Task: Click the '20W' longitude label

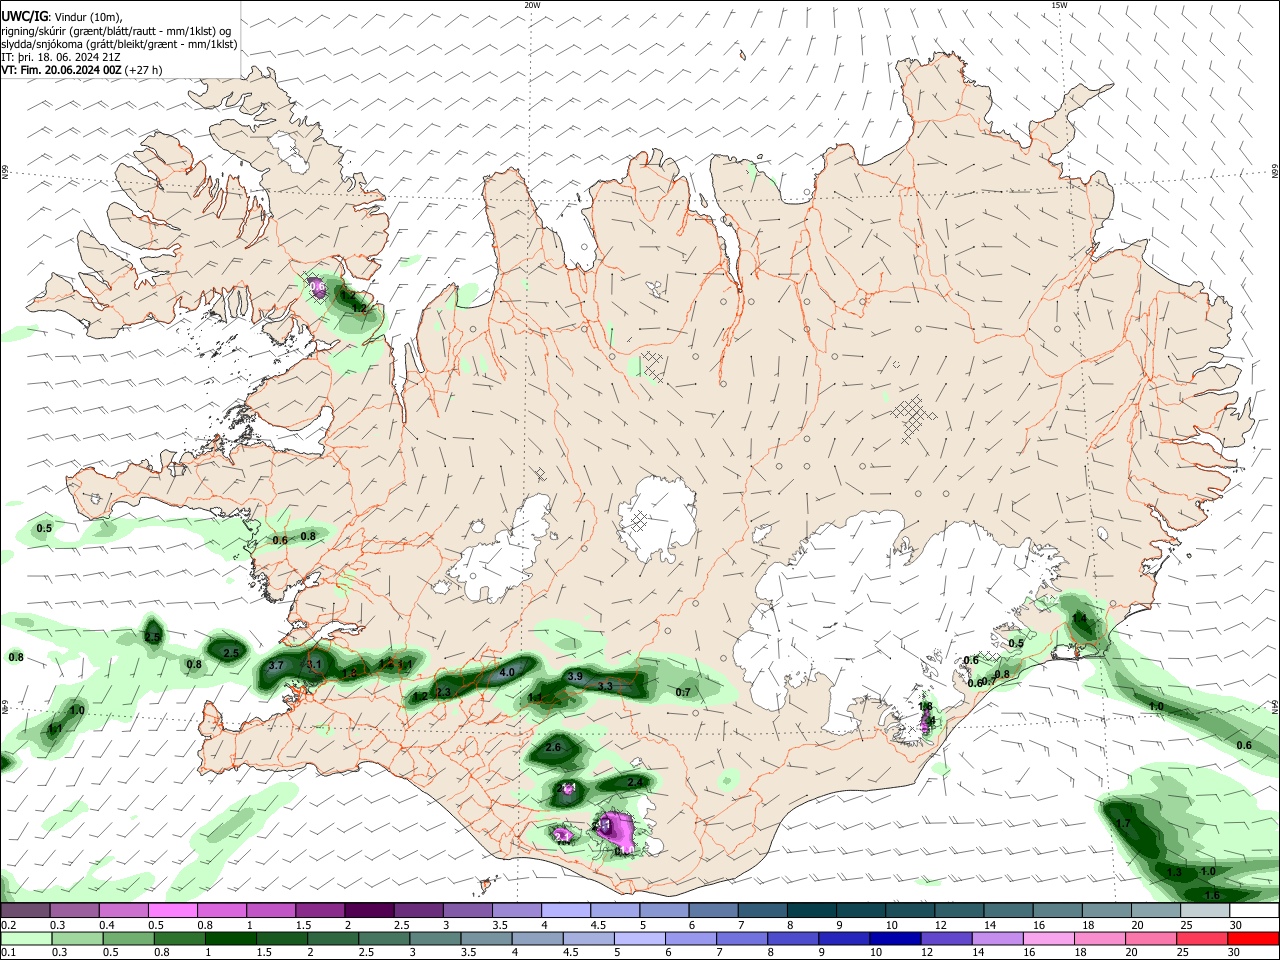Action: point(532,5)
